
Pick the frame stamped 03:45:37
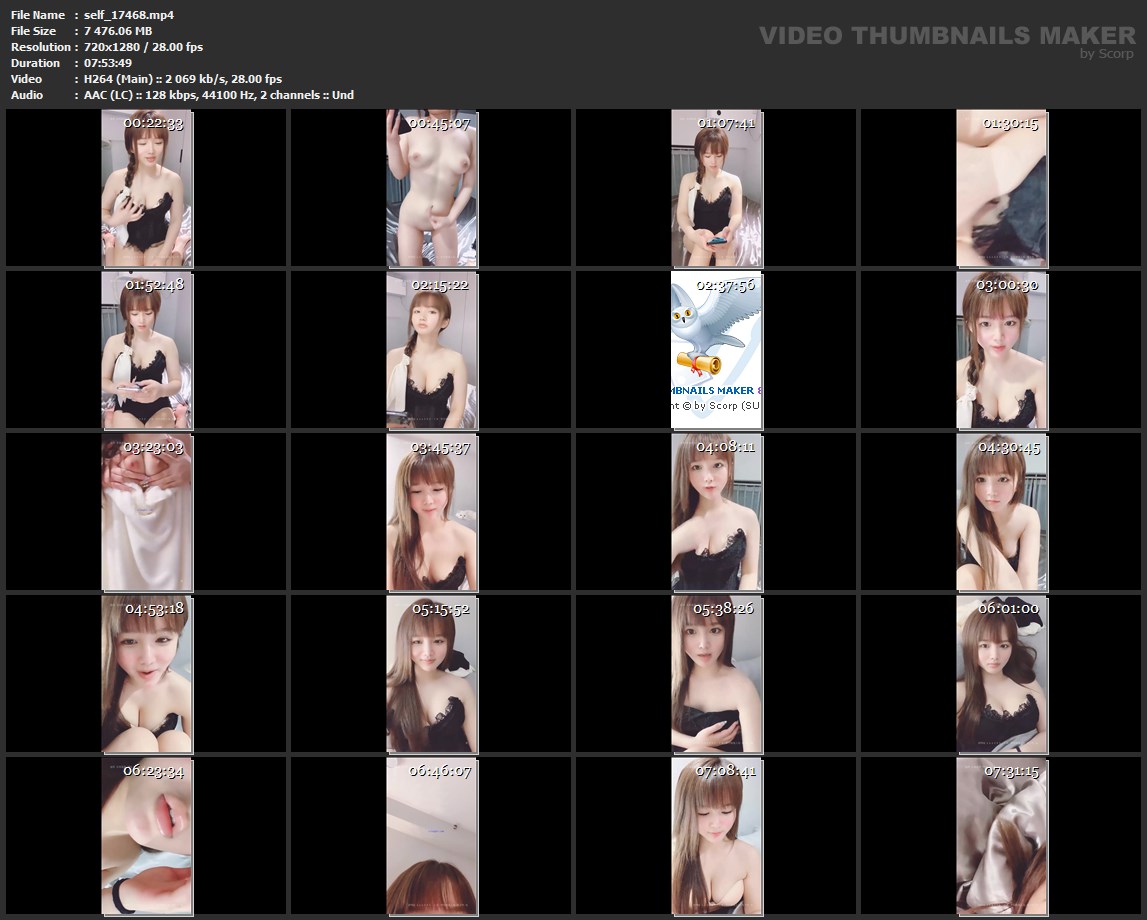432,512
